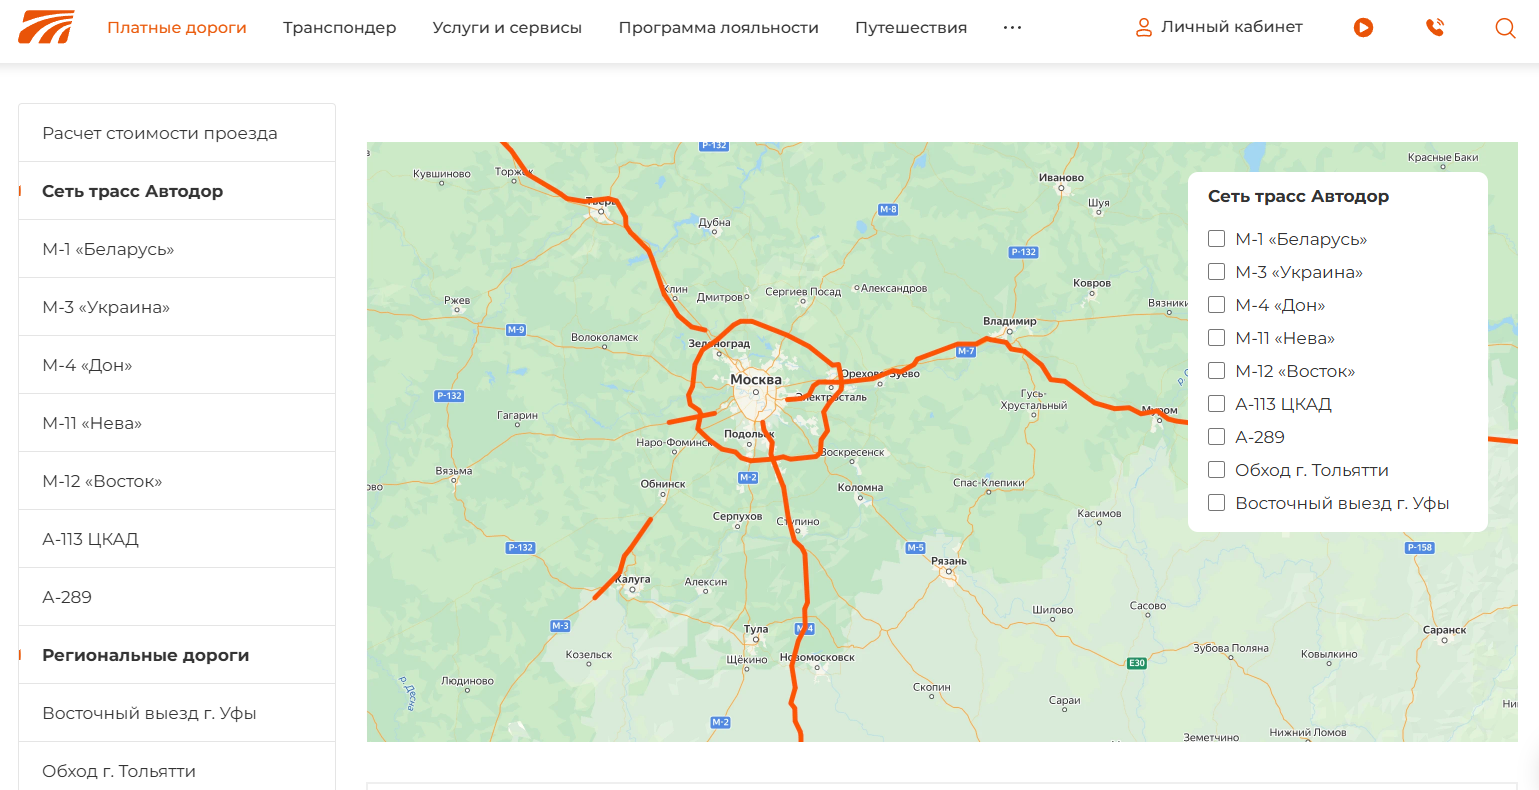1539x790 pixels.
Task: Click the P-158 road shield on map
Action: [1420, 548]
